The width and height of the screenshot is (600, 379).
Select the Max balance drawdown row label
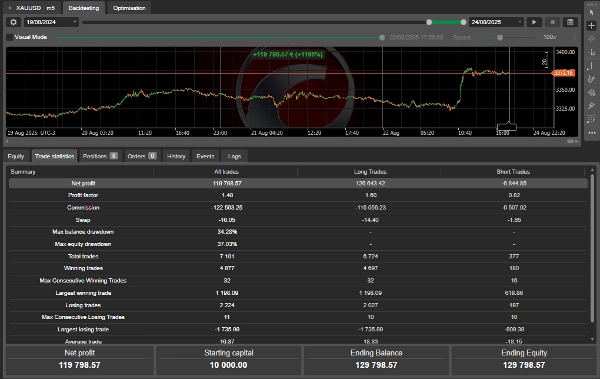click(83, 232)
